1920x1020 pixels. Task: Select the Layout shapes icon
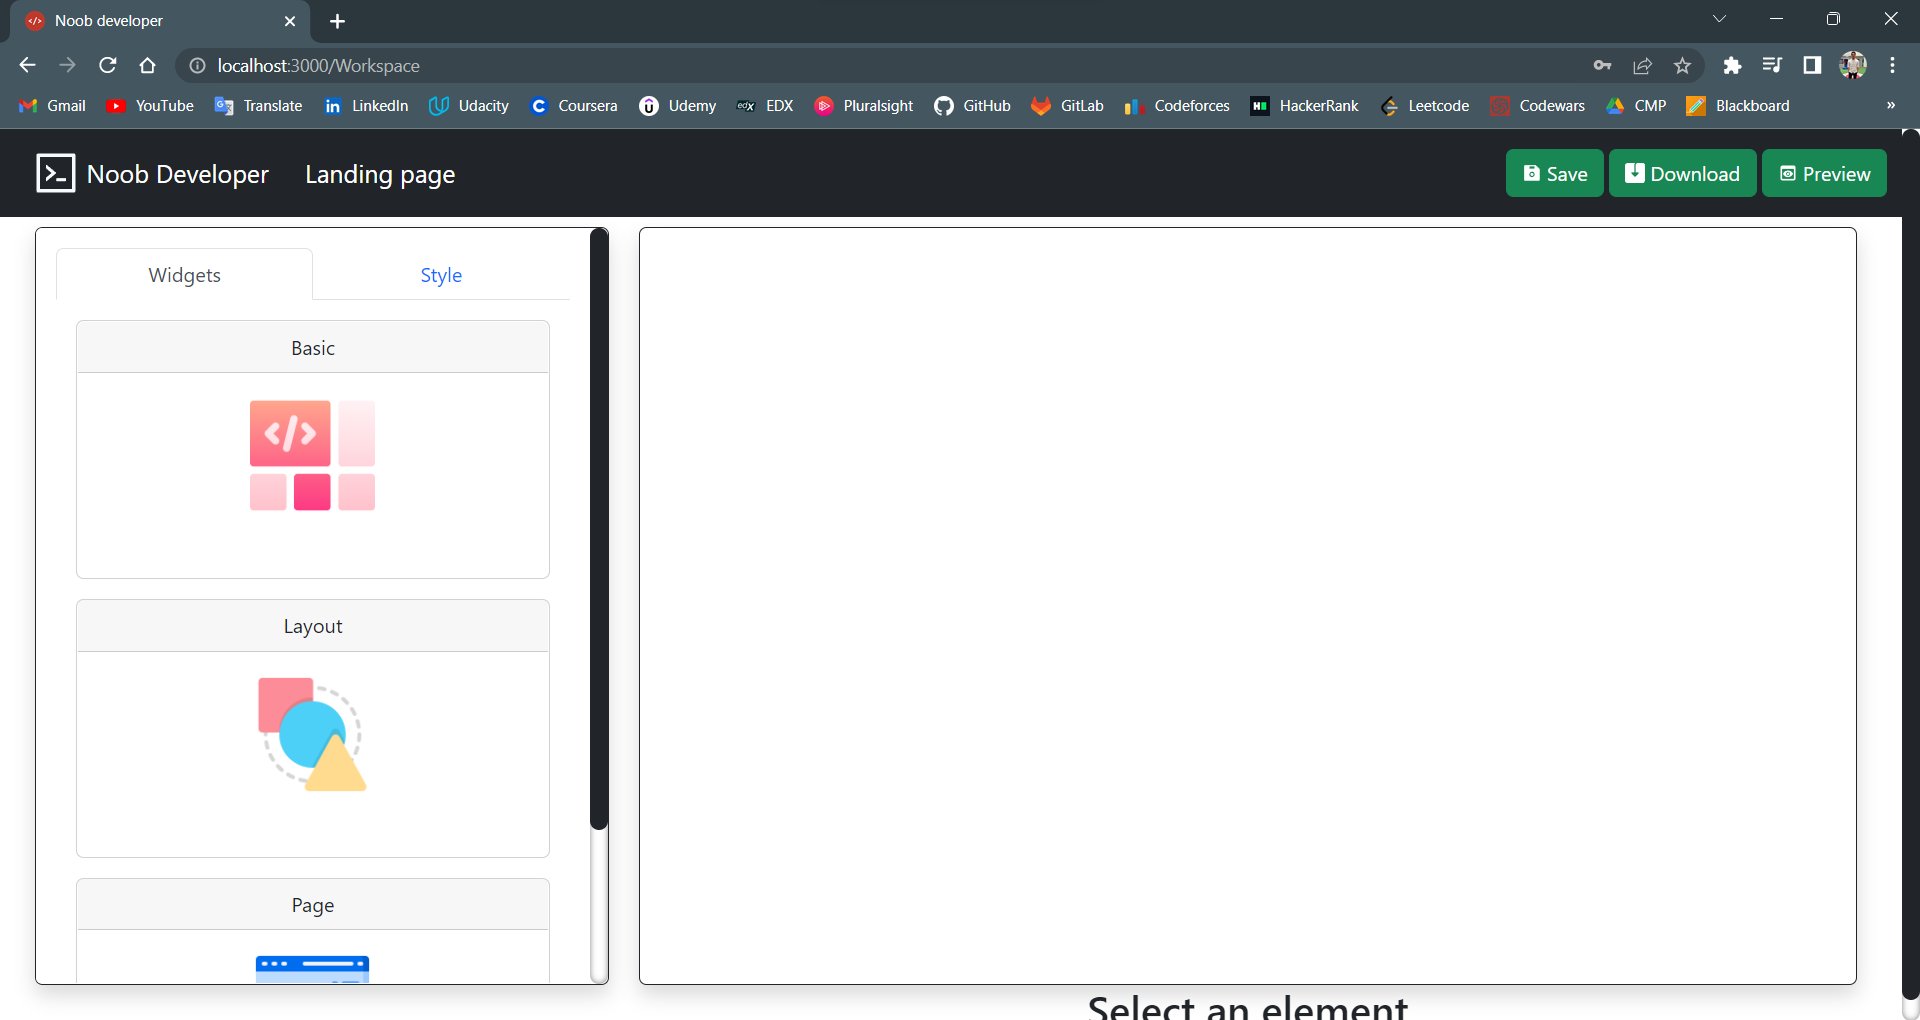(312, 734)
